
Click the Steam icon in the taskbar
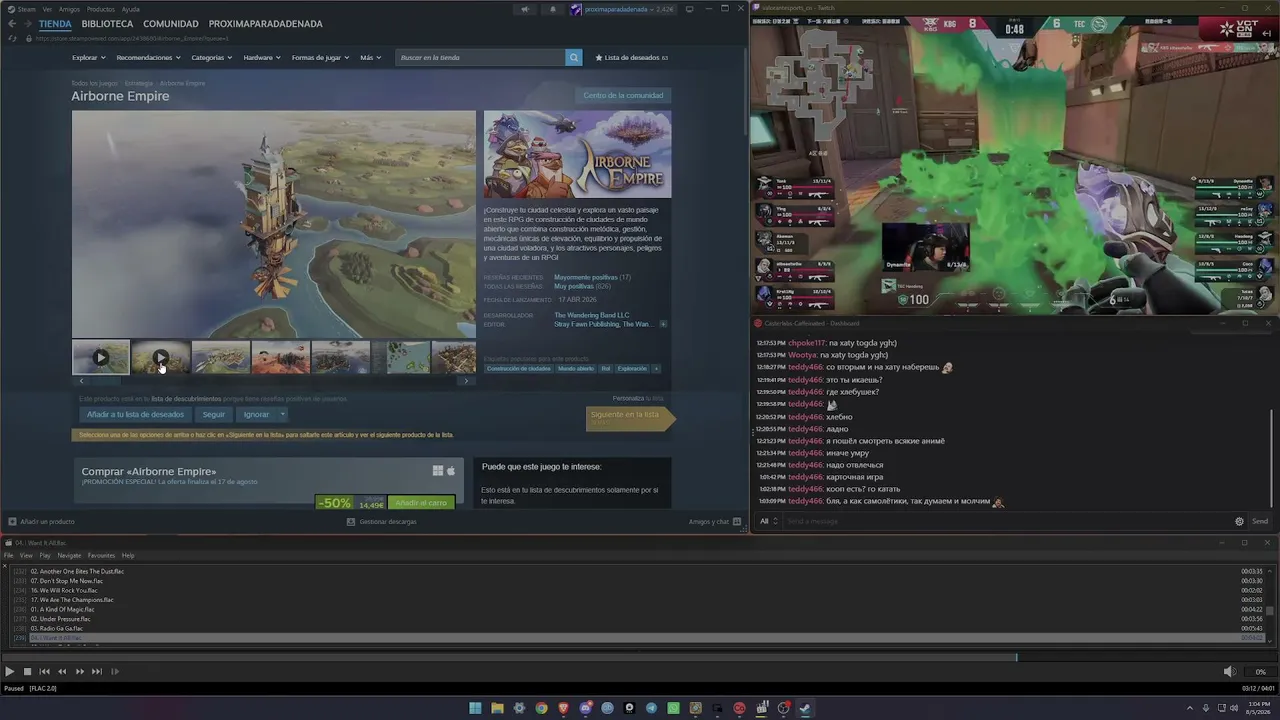[805, 708]
